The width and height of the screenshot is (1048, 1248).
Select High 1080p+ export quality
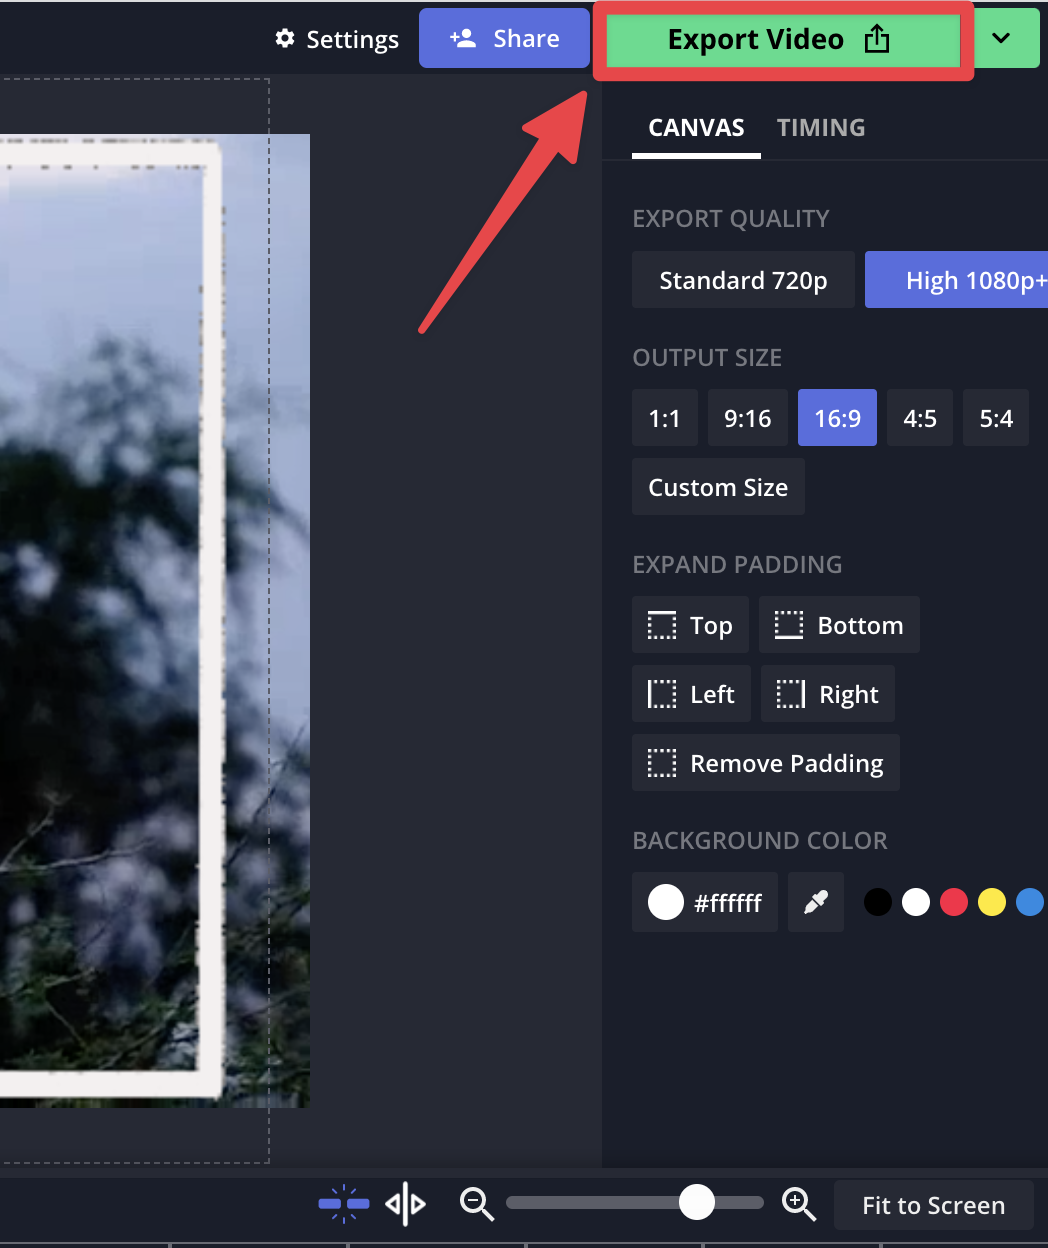pyautogui.click(x=957, y=280)
